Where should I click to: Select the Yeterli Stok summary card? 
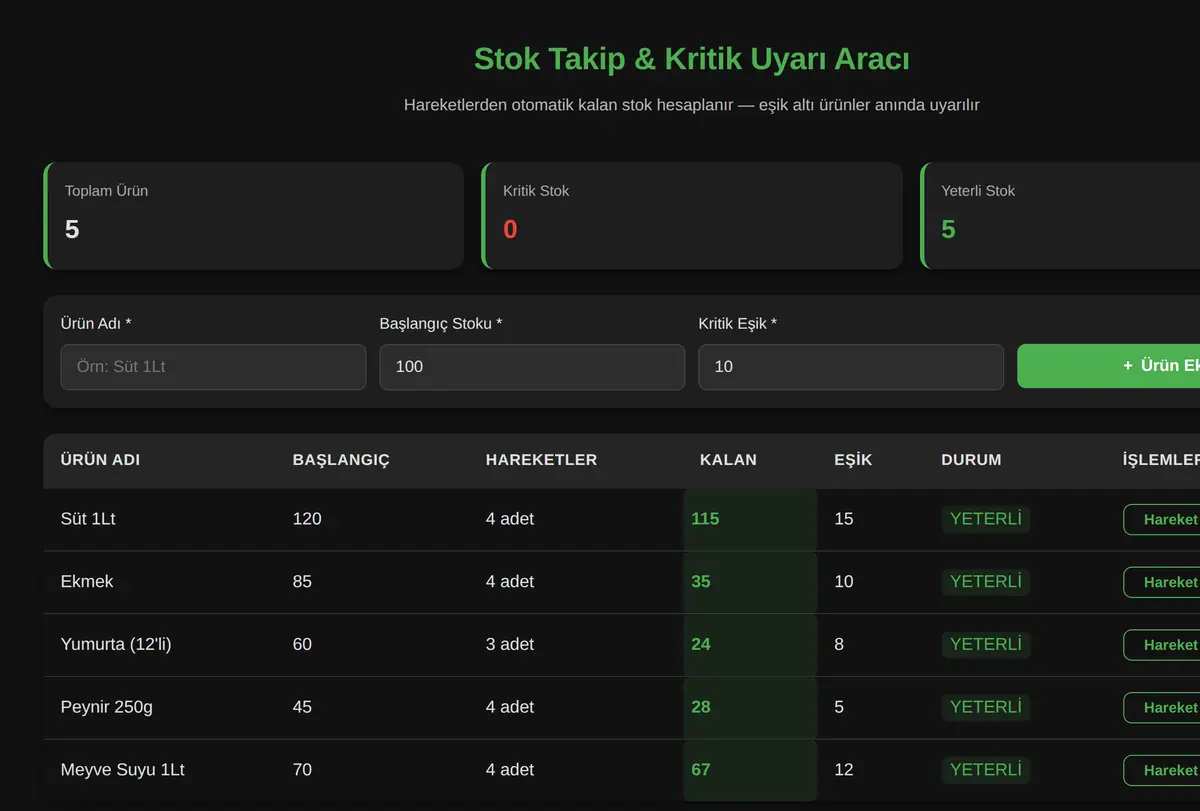pos(1060,216)
